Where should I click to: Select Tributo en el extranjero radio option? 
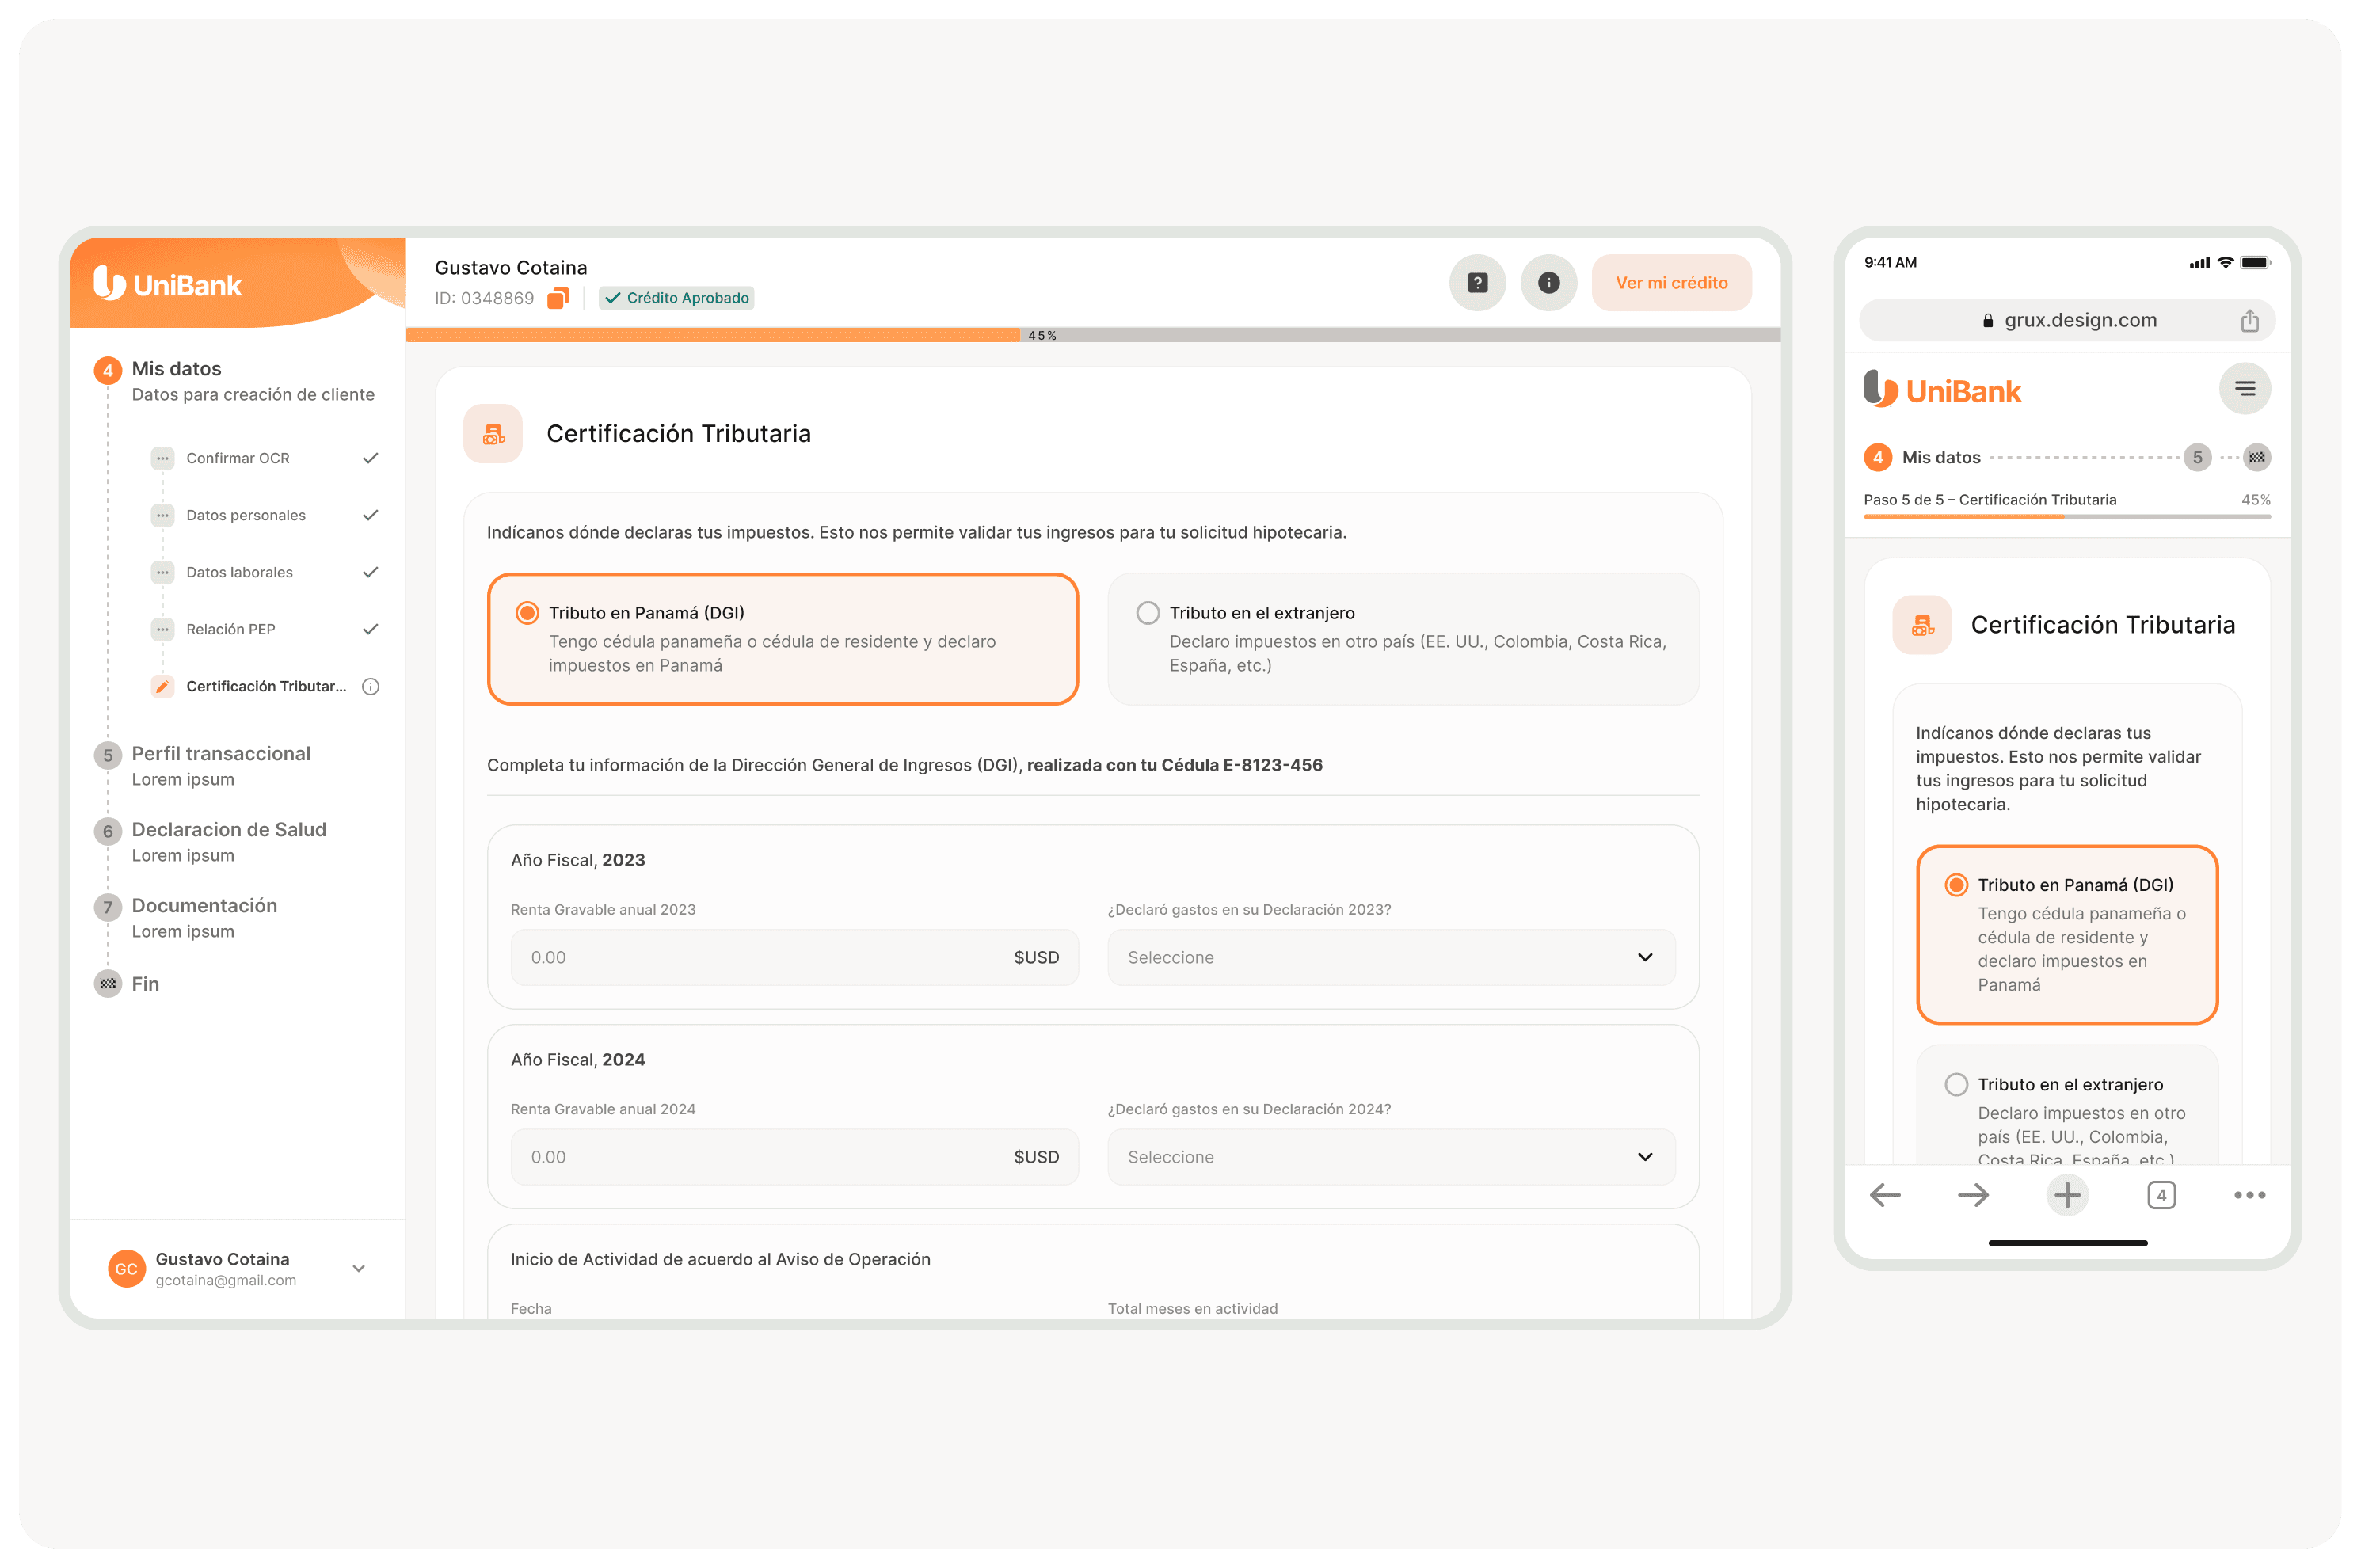tap(1148, 613)
